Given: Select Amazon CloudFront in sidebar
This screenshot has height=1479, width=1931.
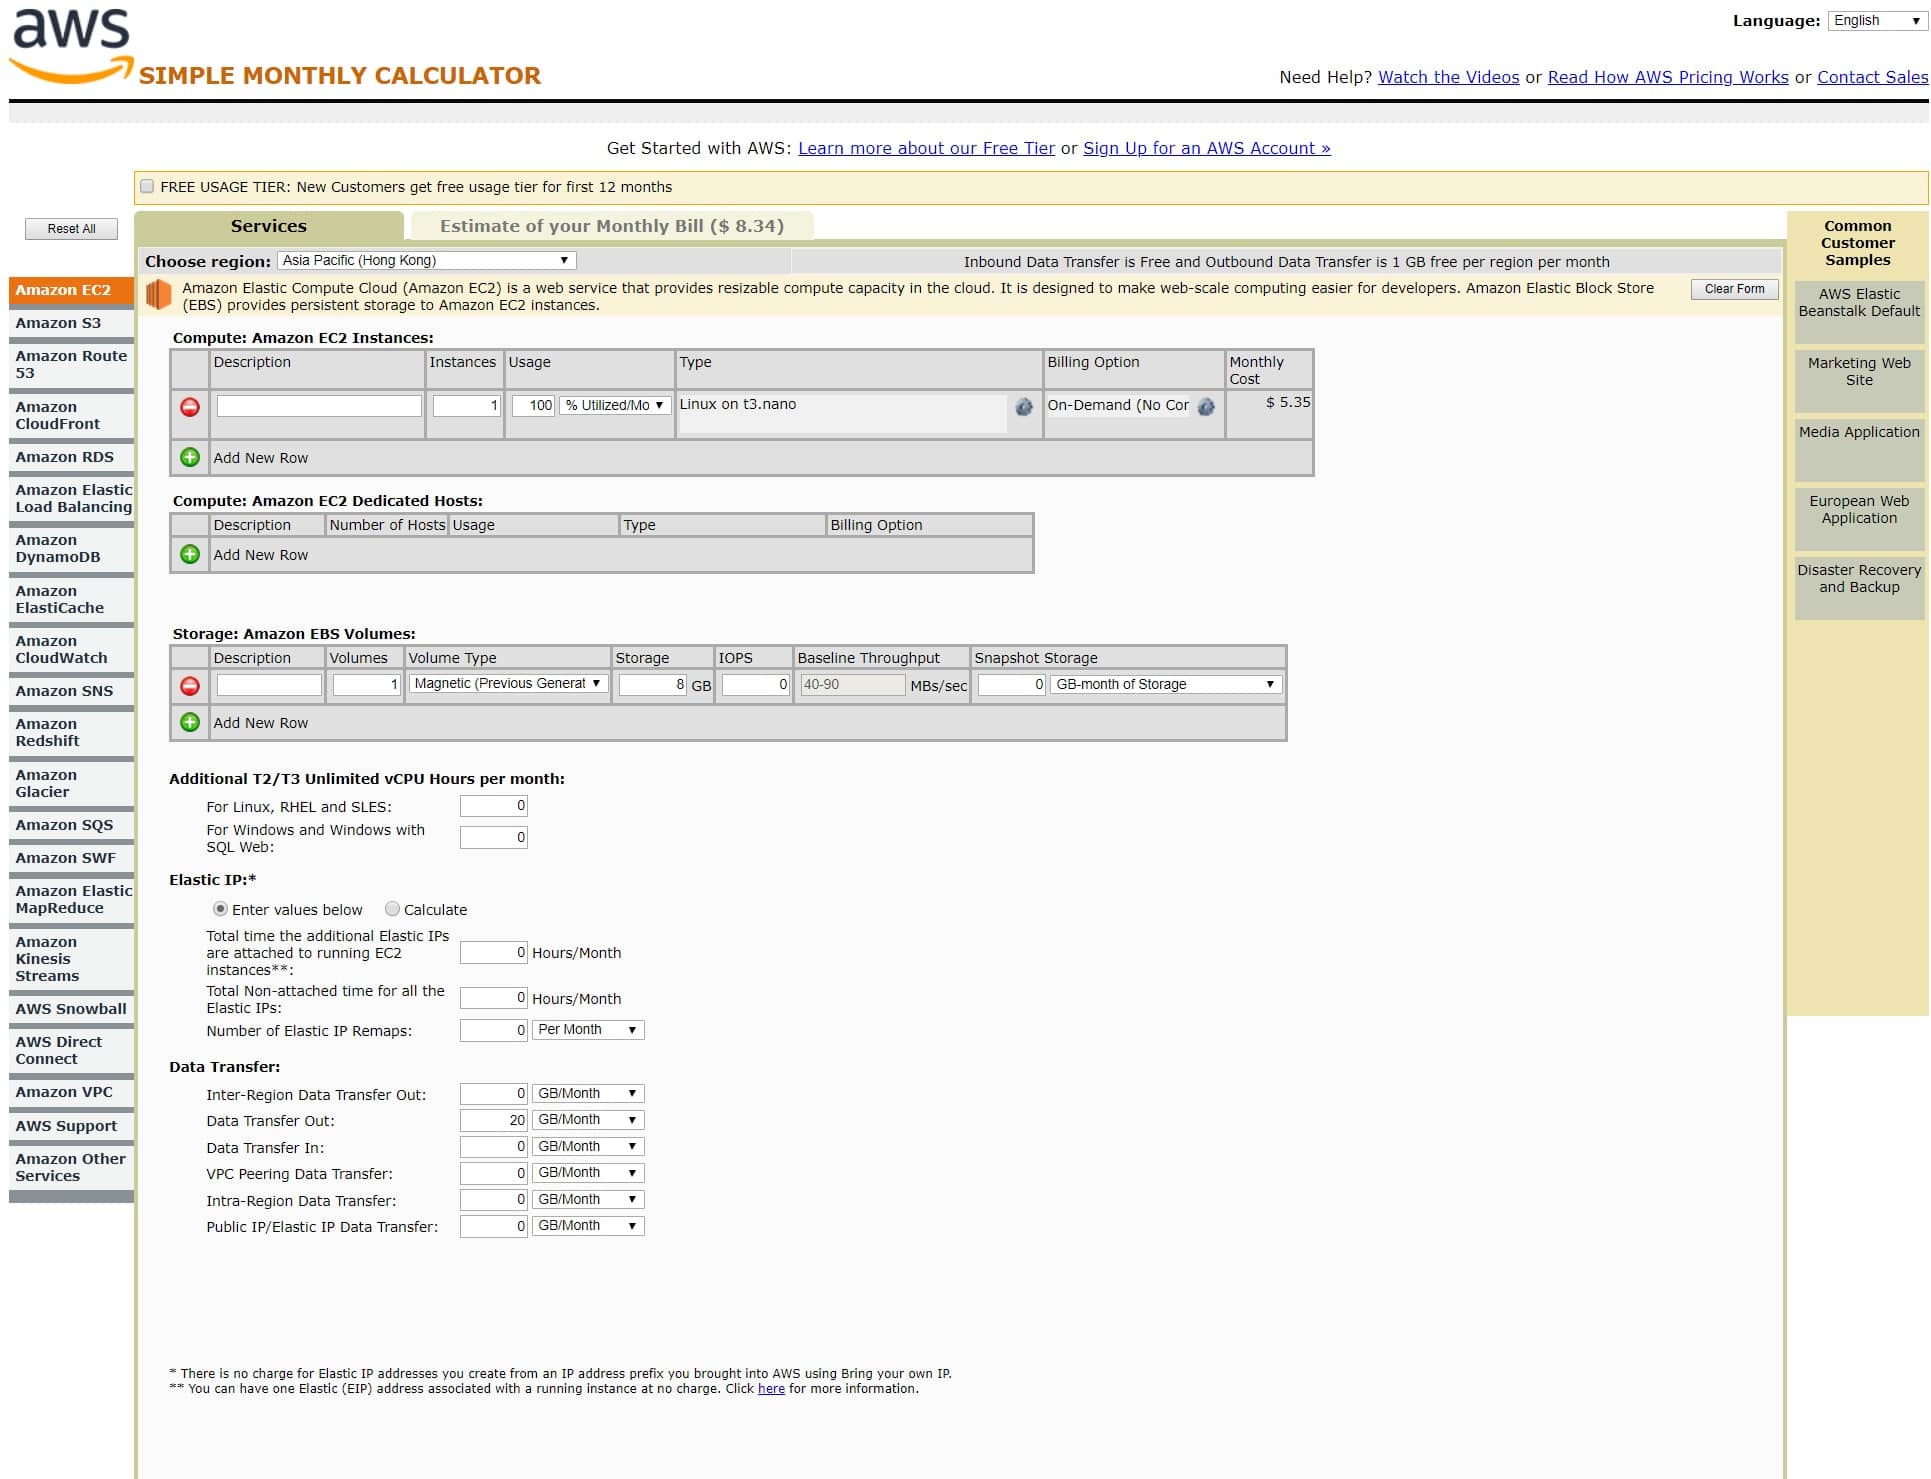Looking at the screenshot, I should [71, 415].
